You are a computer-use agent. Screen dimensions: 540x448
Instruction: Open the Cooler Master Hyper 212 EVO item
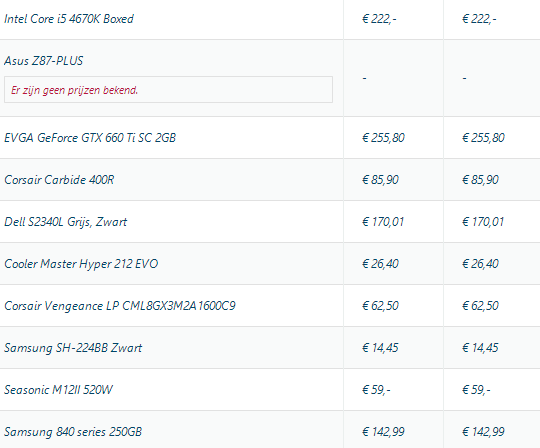click(81, 264)
